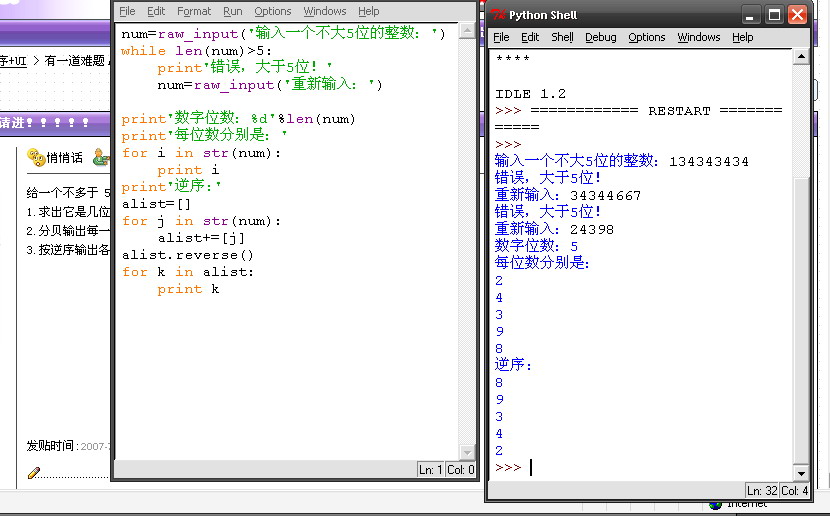
Task: Click the Python Shell vertical scrollbar thumb
Action: point(800,320)
